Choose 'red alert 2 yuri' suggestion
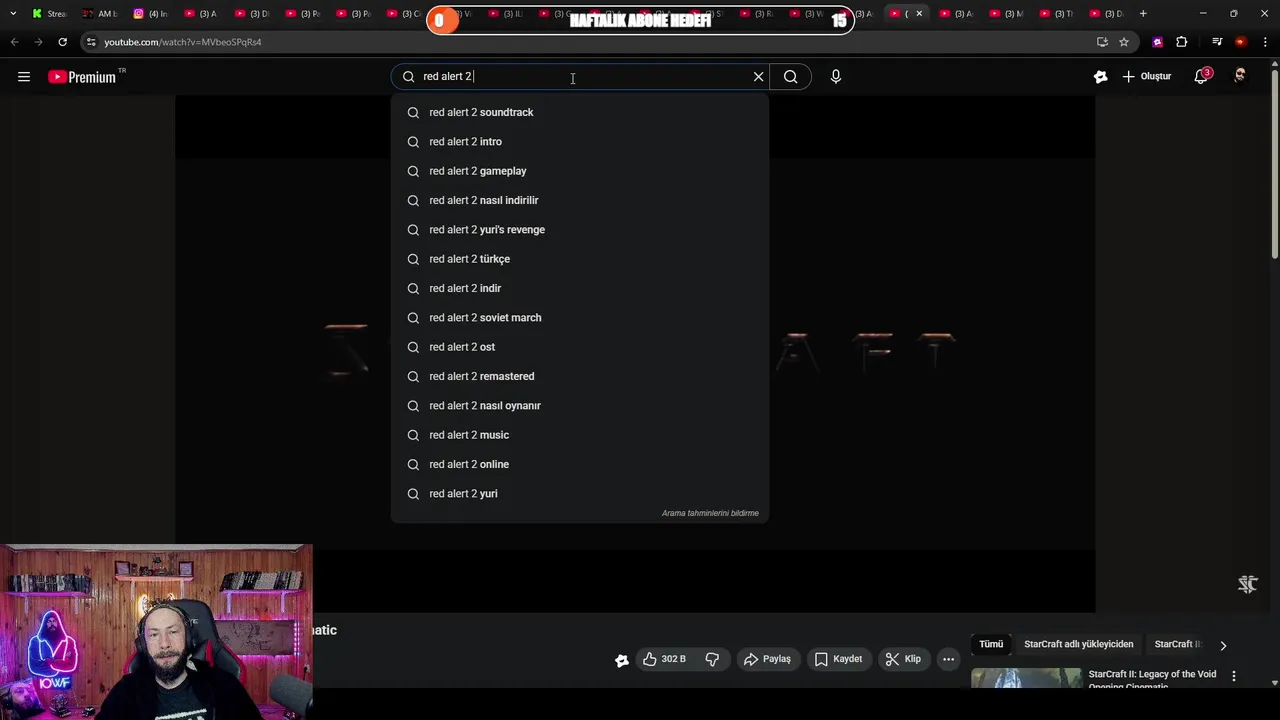Viewport: 1280px width, 720px height. (580, 494)
